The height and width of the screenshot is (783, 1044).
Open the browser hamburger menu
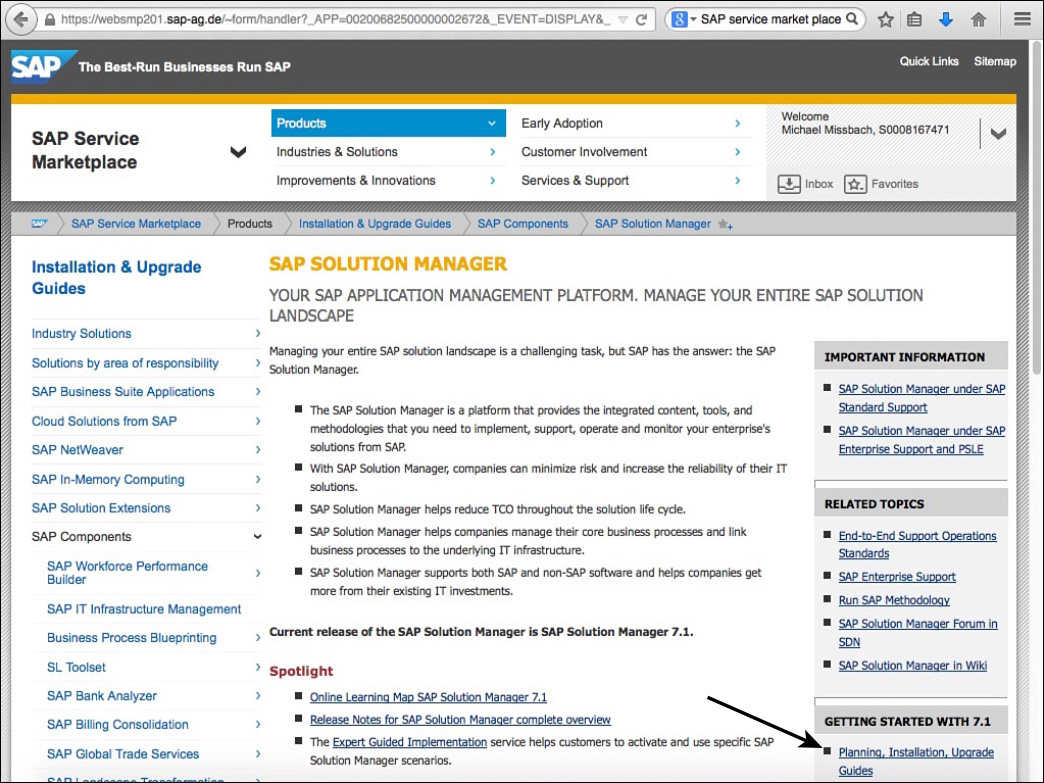pyautogui.click(x=1022, y=19)
